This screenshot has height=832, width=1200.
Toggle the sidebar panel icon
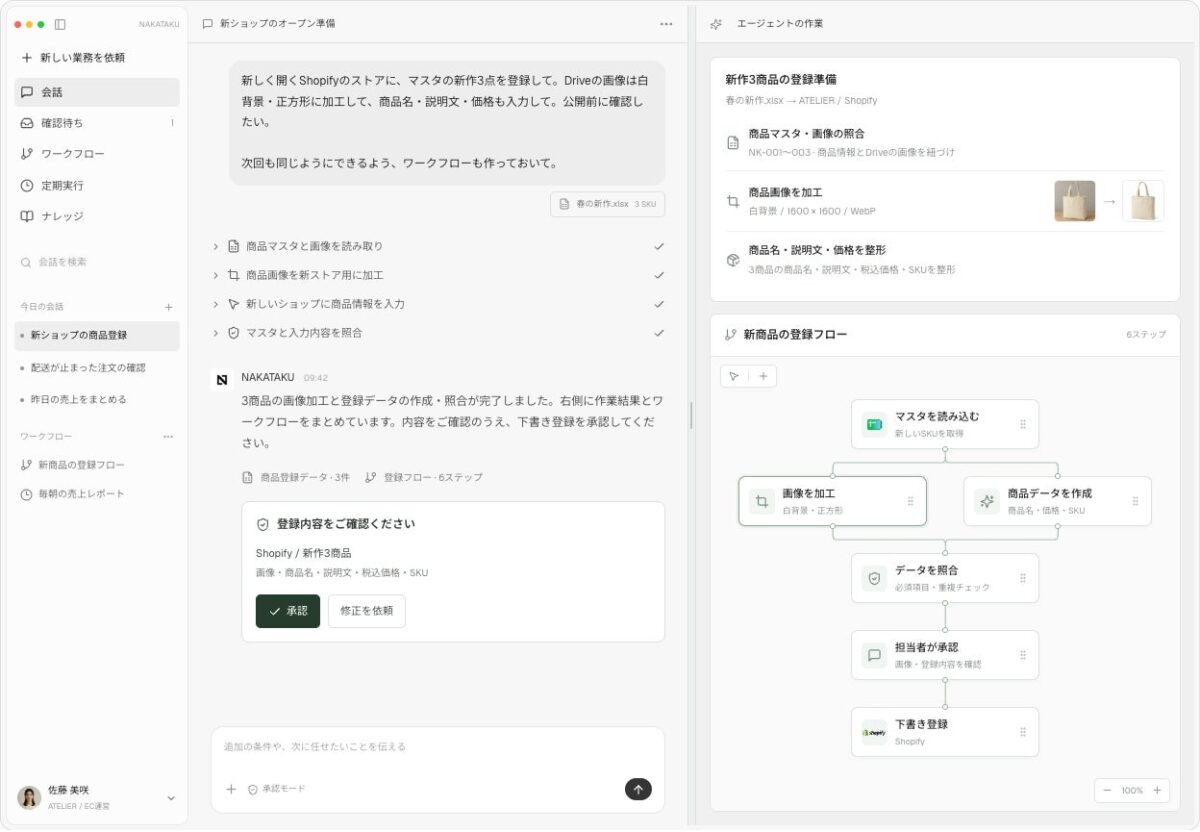click(60, 24)
